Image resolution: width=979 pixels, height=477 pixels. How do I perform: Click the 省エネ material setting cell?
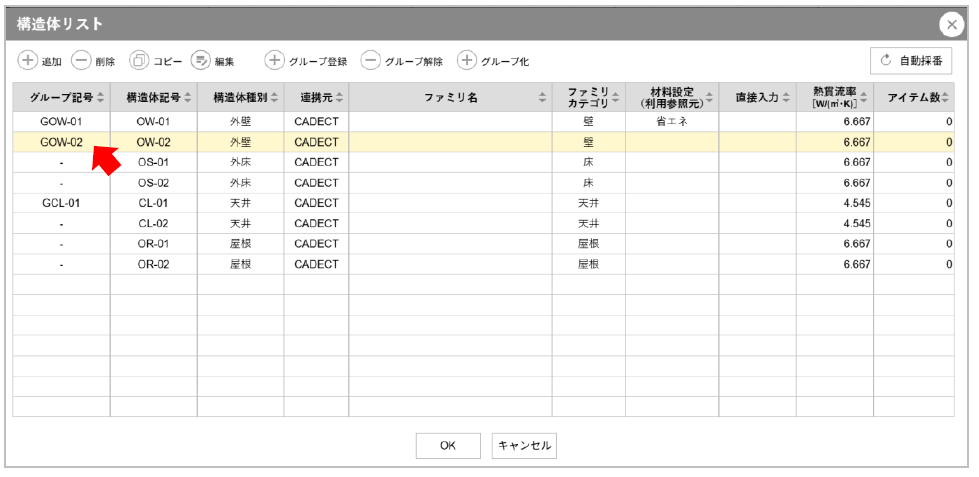671,121
